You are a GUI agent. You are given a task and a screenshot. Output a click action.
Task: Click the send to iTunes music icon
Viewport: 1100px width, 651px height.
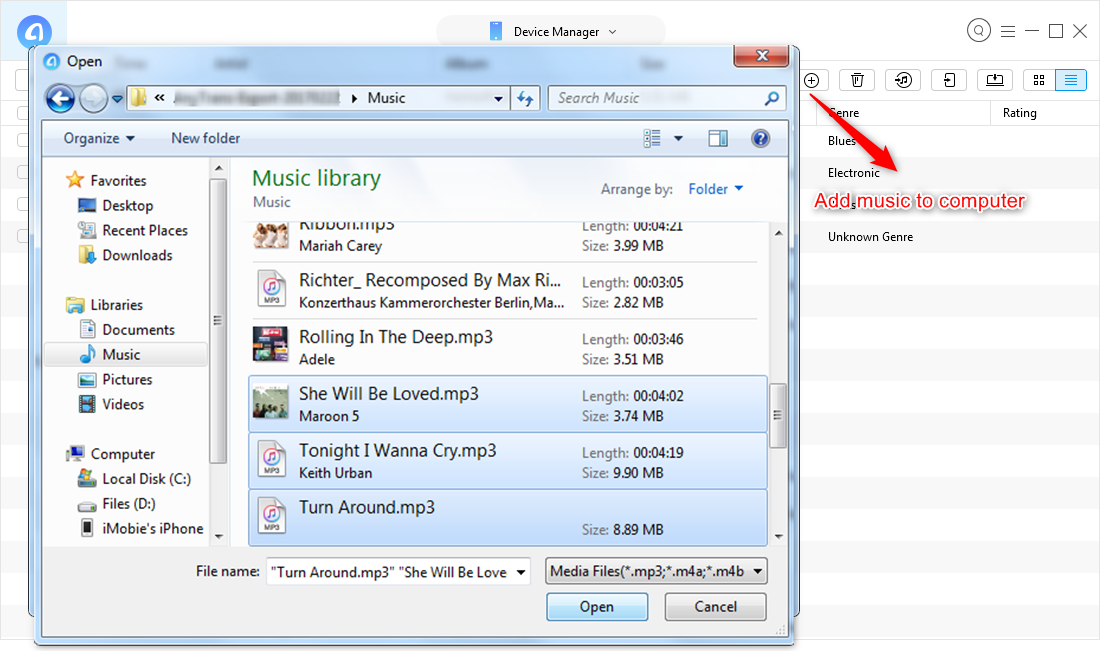pos(903,80)
